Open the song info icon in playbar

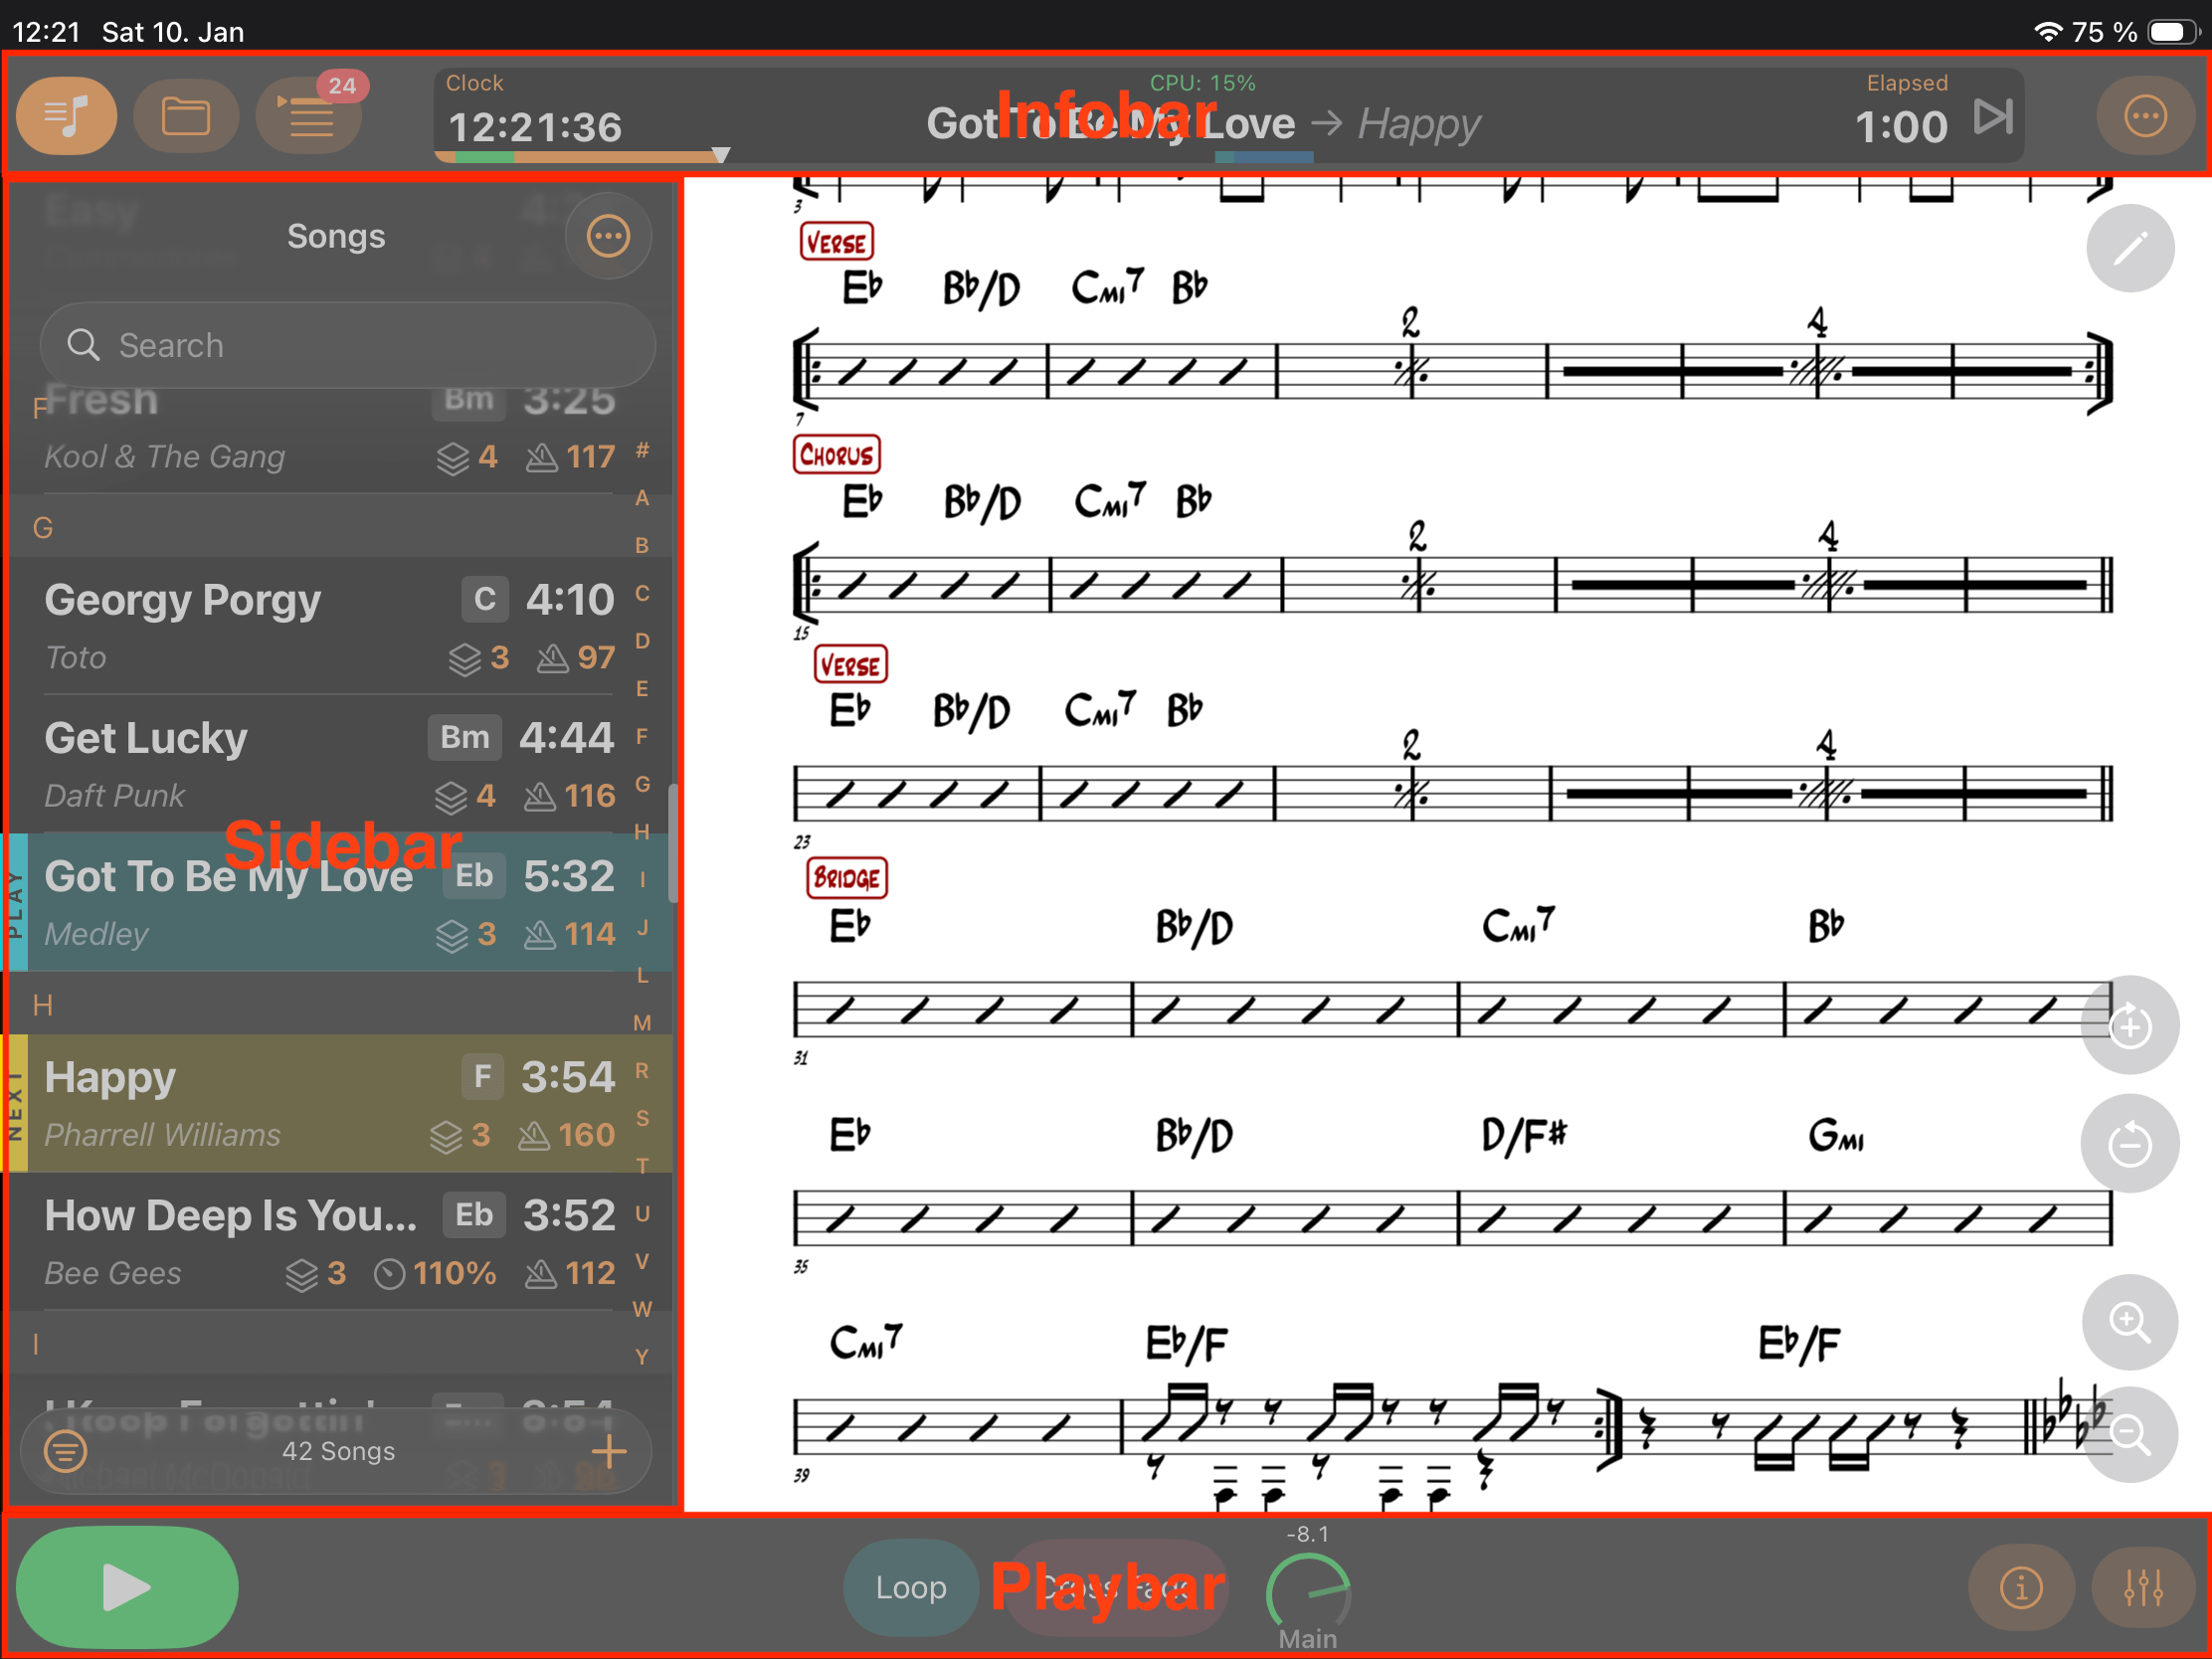click(x=2021, y=1587)
